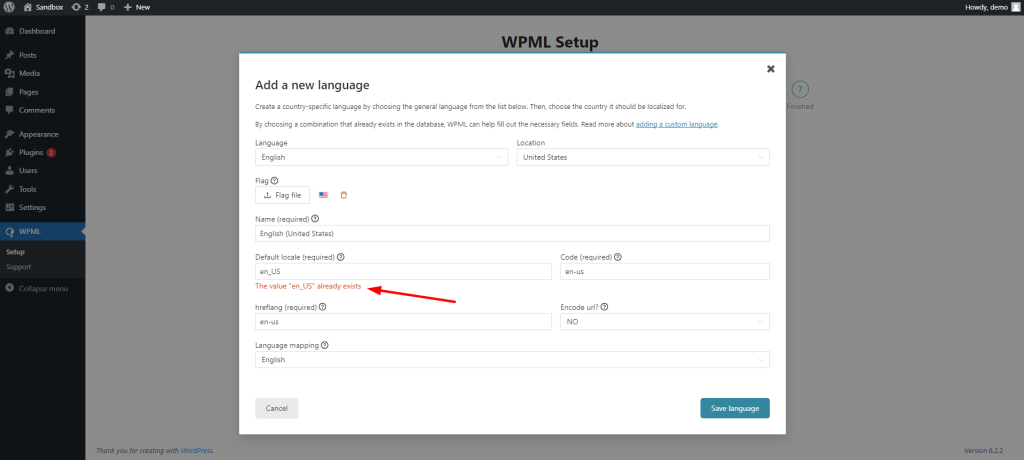Viewport: 1024px width, 460px height.
Task: Click the en_US already exists error text
Action: coord(308,286)
